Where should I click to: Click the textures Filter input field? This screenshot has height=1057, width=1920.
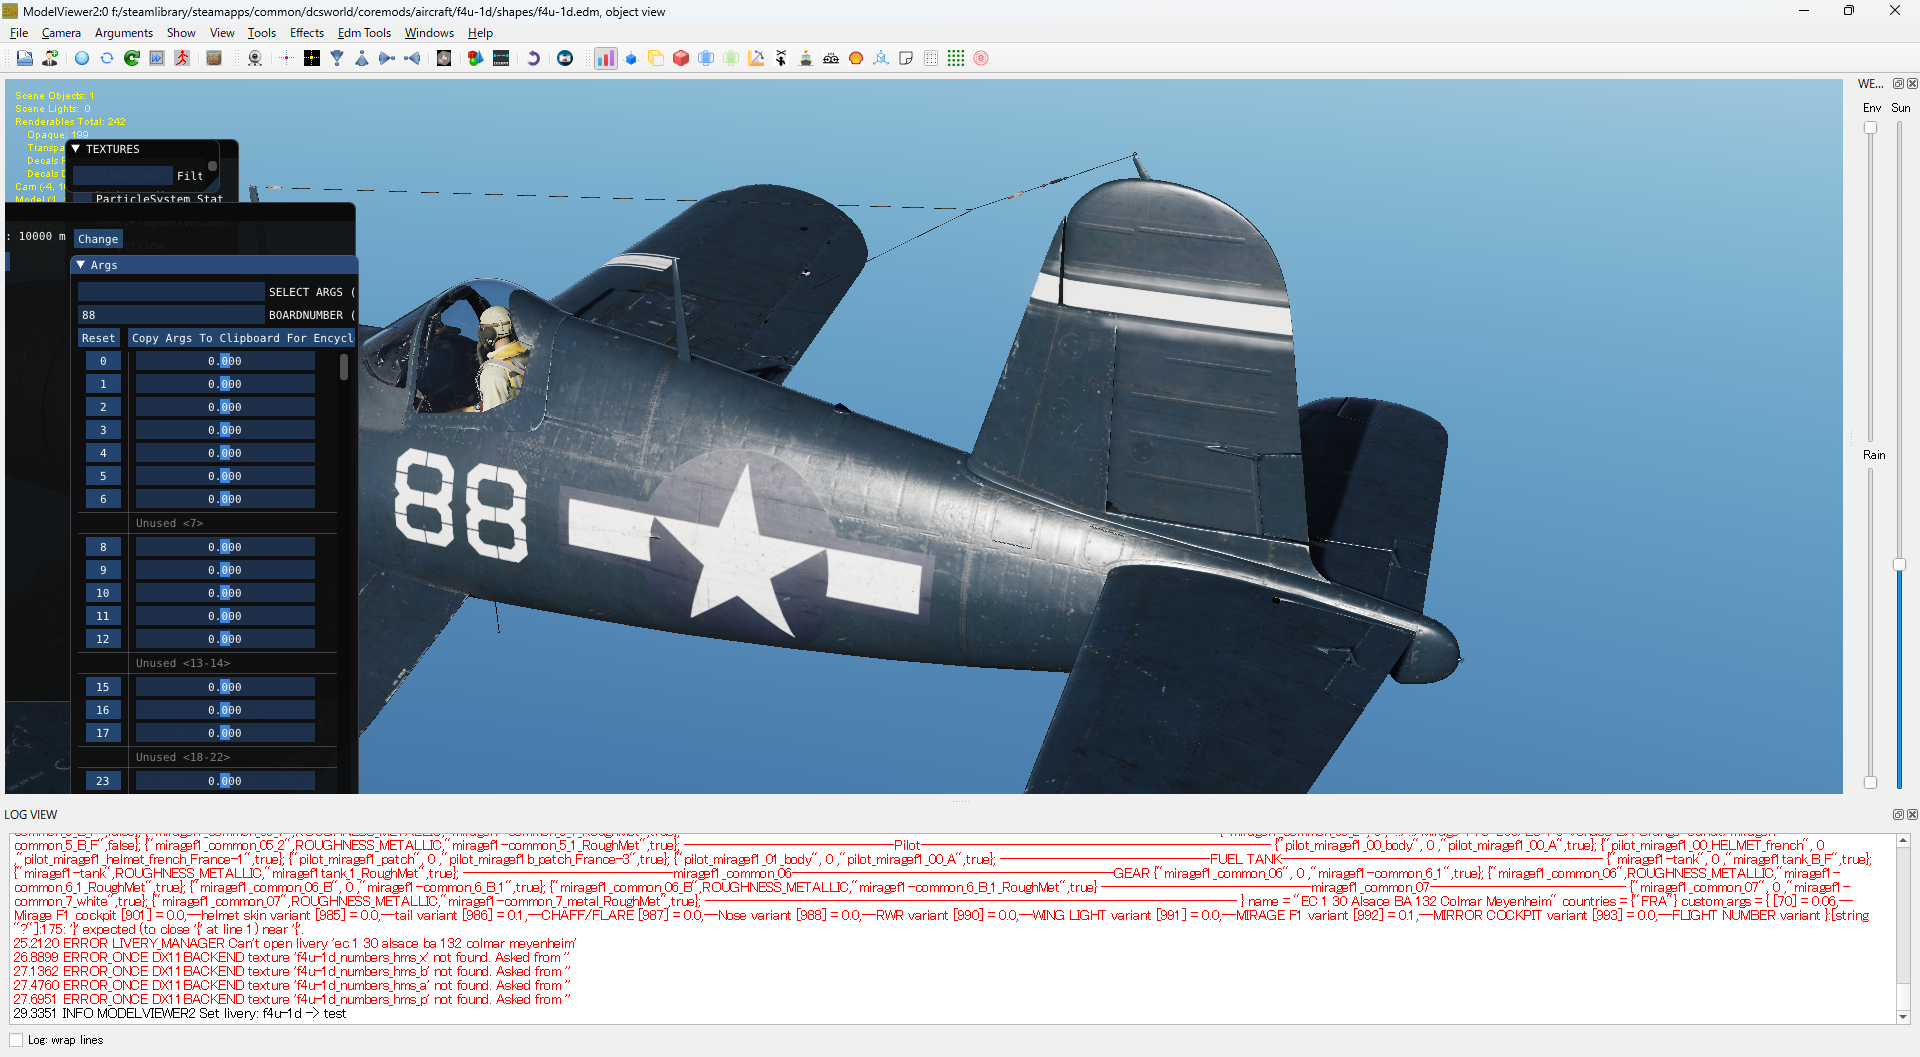(122, 176)
